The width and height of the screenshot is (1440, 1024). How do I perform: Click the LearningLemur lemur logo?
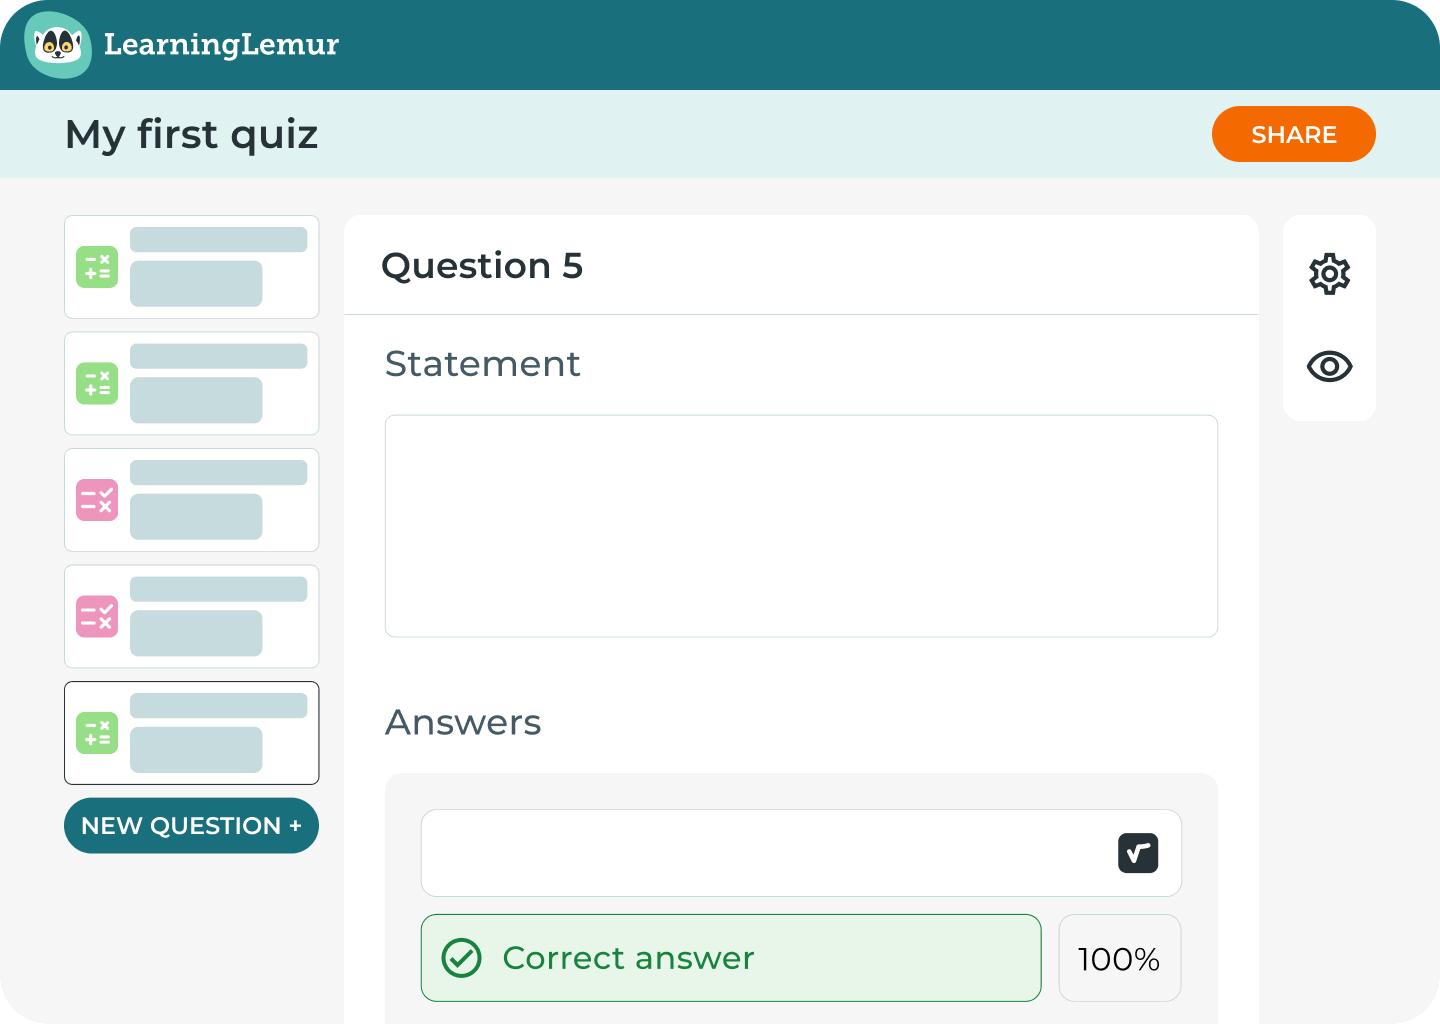pos(58,45)
